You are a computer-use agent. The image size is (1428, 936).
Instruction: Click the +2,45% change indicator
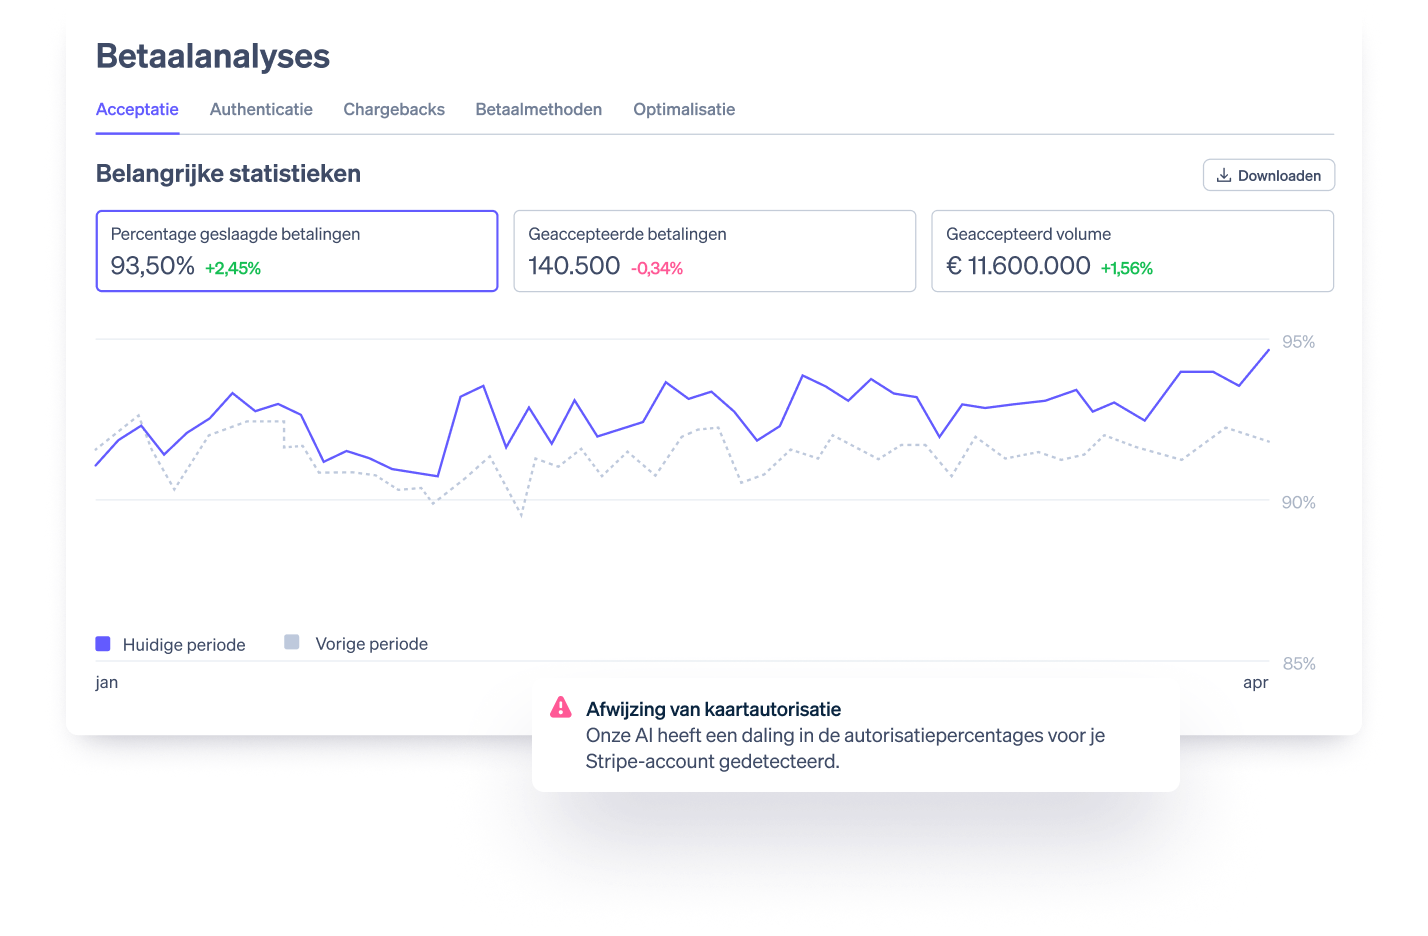pos(233,268)
